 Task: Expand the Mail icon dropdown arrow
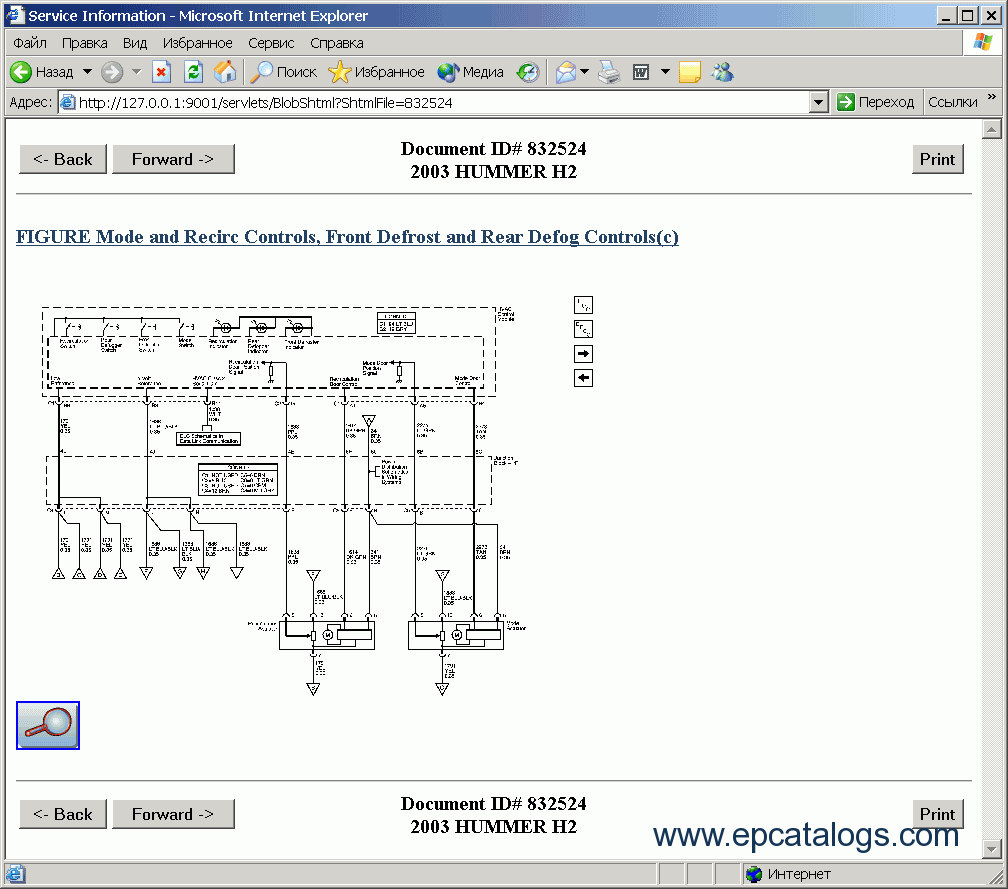[x=585, y=72]
